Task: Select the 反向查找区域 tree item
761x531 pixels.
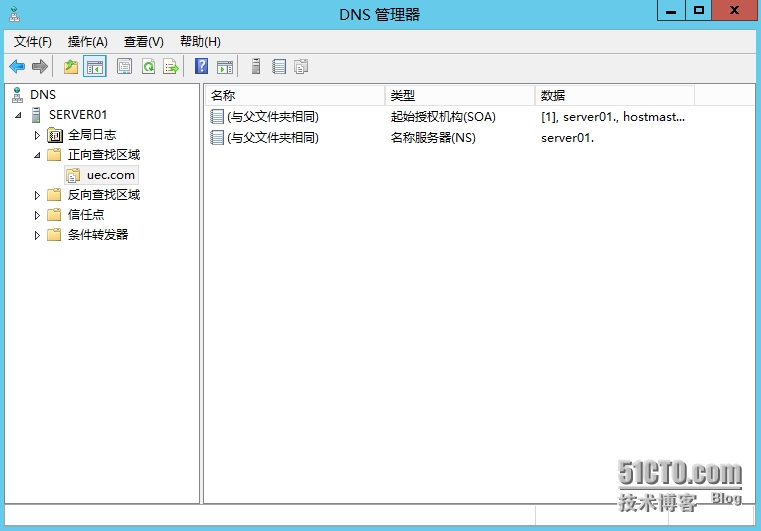Action: coord(104,195)
